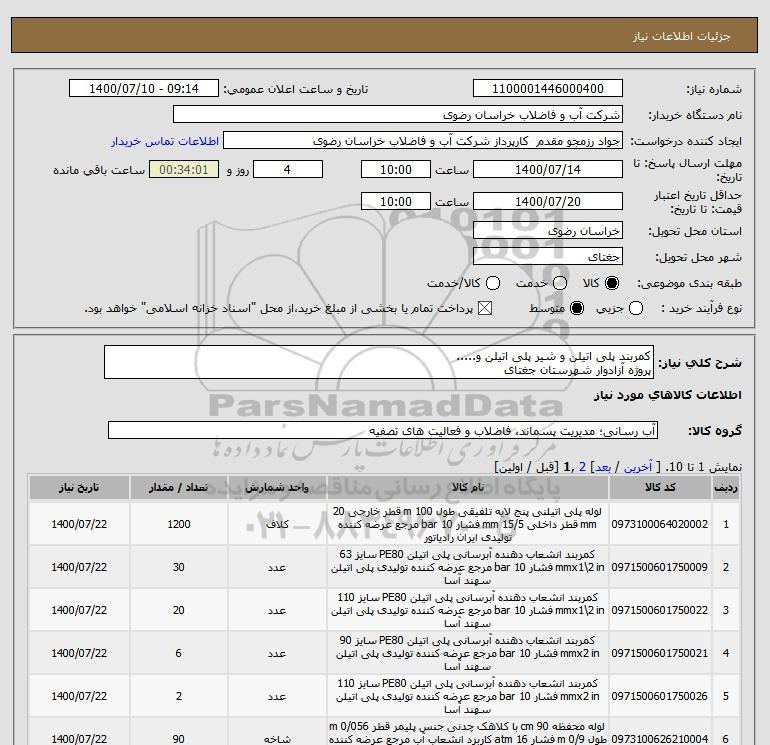Open اطلاعات تماس خریدار link

pyautogui.click(x=165, y=141)
